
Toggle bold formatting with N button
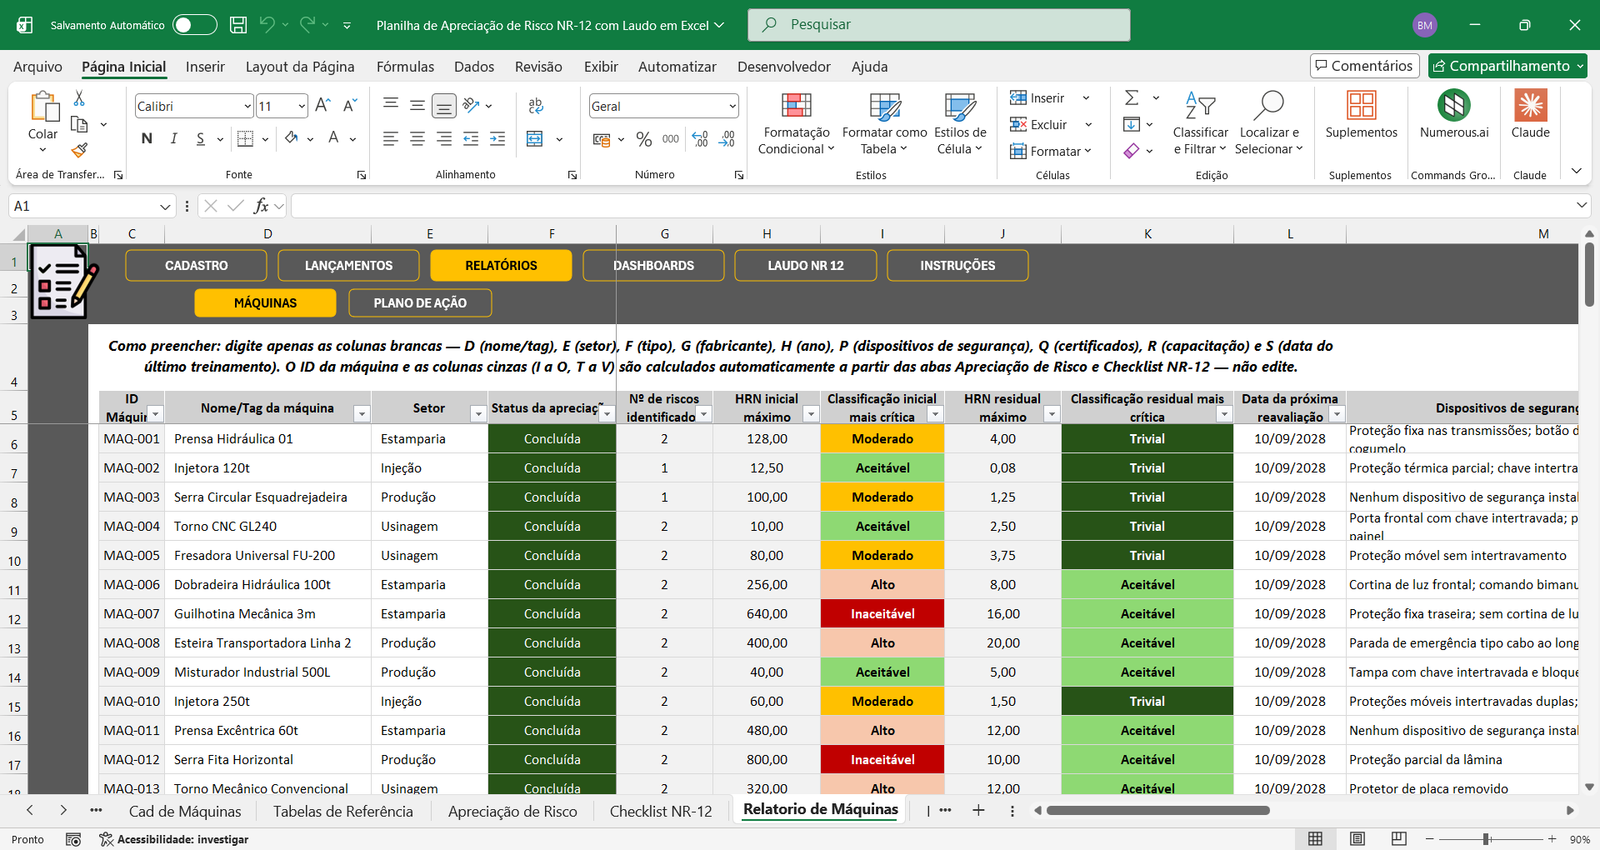[147, 139]
